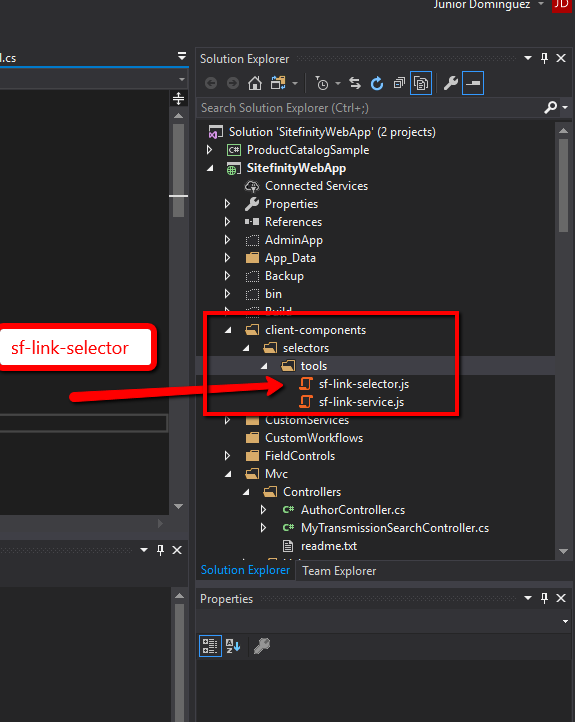This screenshot has width=575, height=722.
Task: Click the SitefinityWebApp web project icon
Action: coord(233,169)
